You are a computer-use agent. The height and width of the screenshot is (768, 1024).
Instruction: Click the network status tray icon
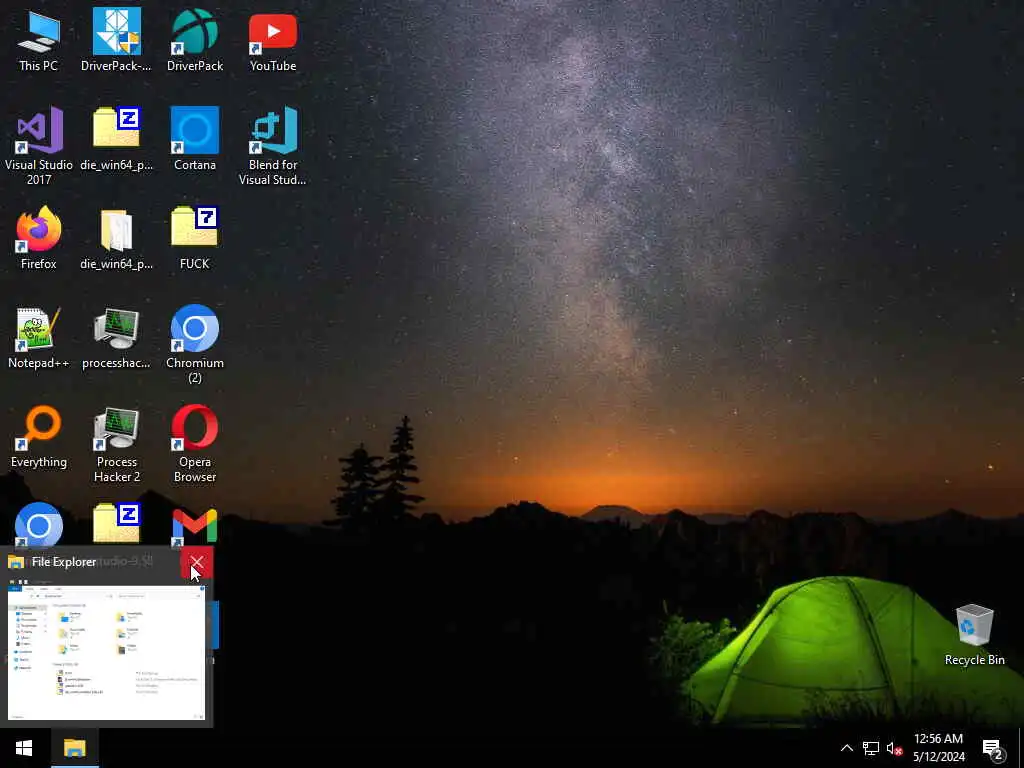(871, 748)
